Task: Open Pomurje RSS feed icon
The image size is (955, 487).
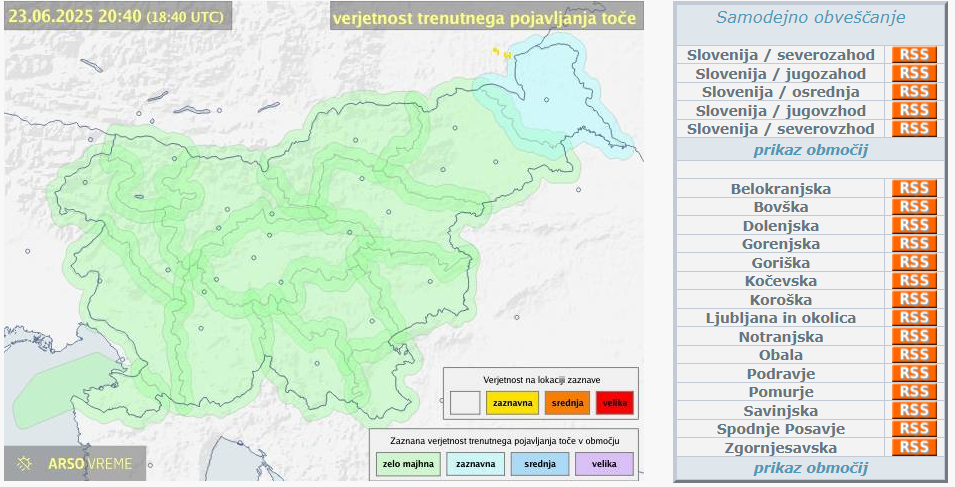Action: pyautogui.click(x=914, y=392)
